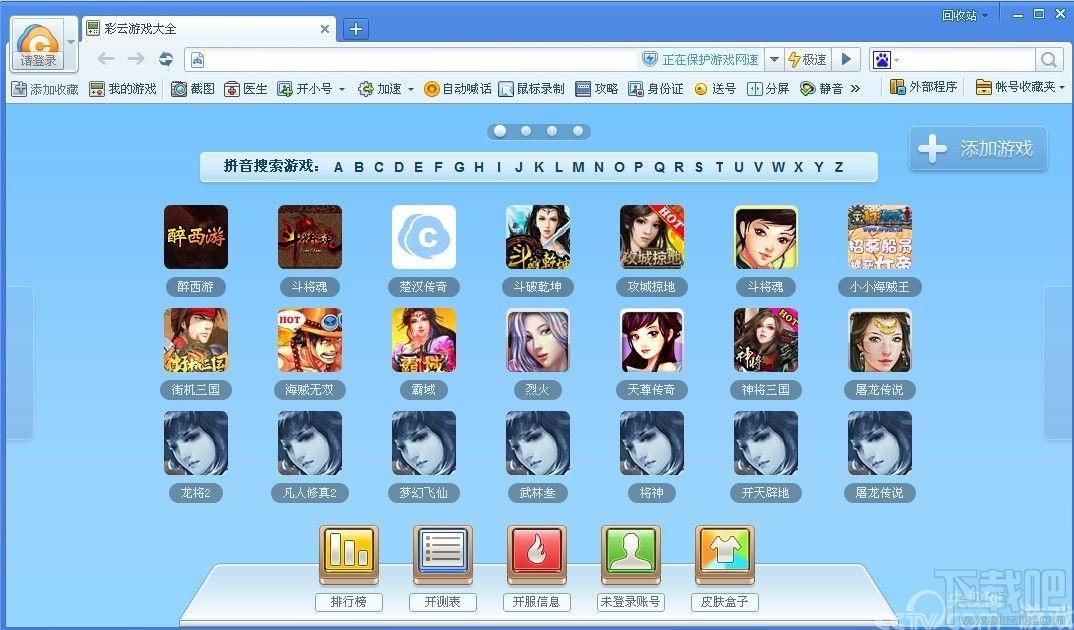Switch to the 彩云游戏大全 tab
1074x630 pixels.
(208, 29)
